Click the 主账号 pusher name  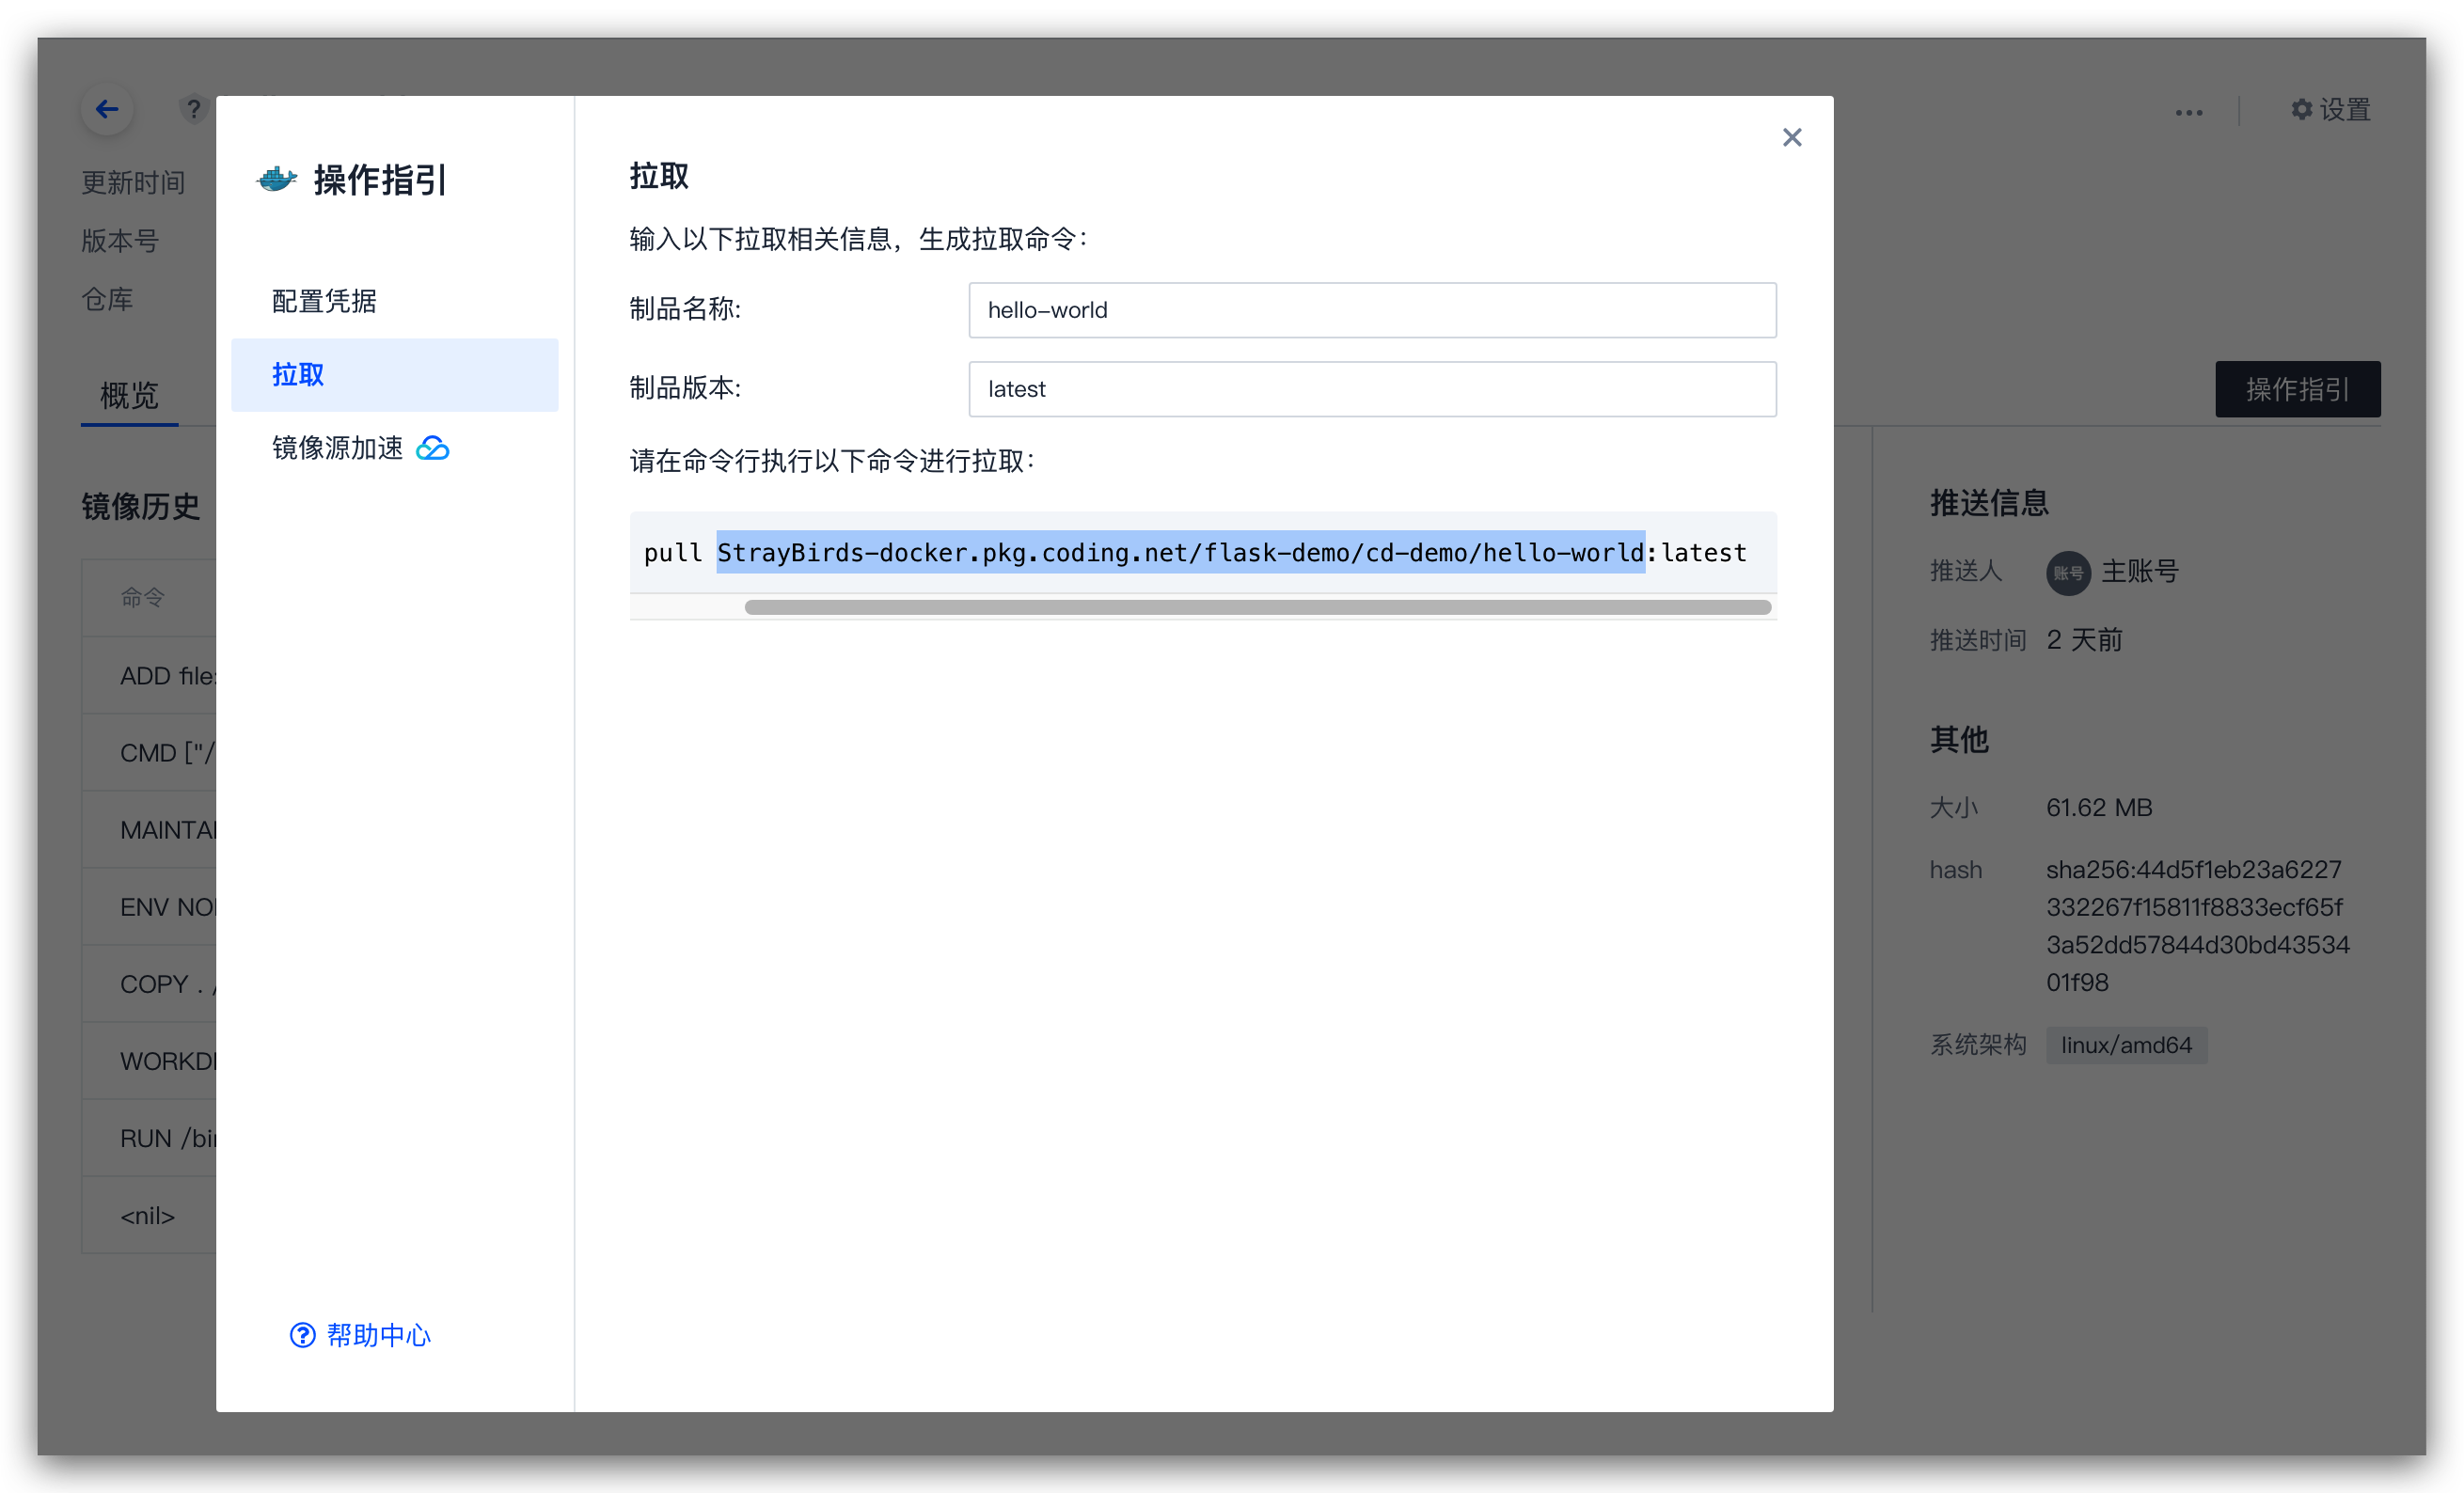(2139, 572)
